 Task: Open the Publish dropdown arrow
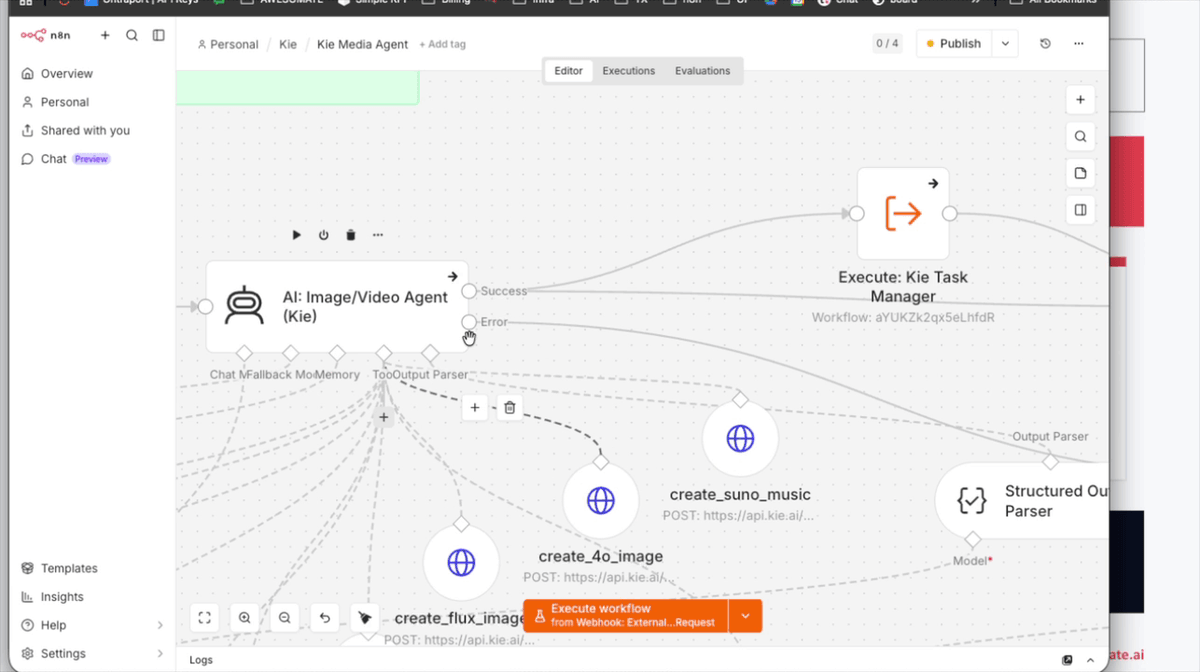1005,43
